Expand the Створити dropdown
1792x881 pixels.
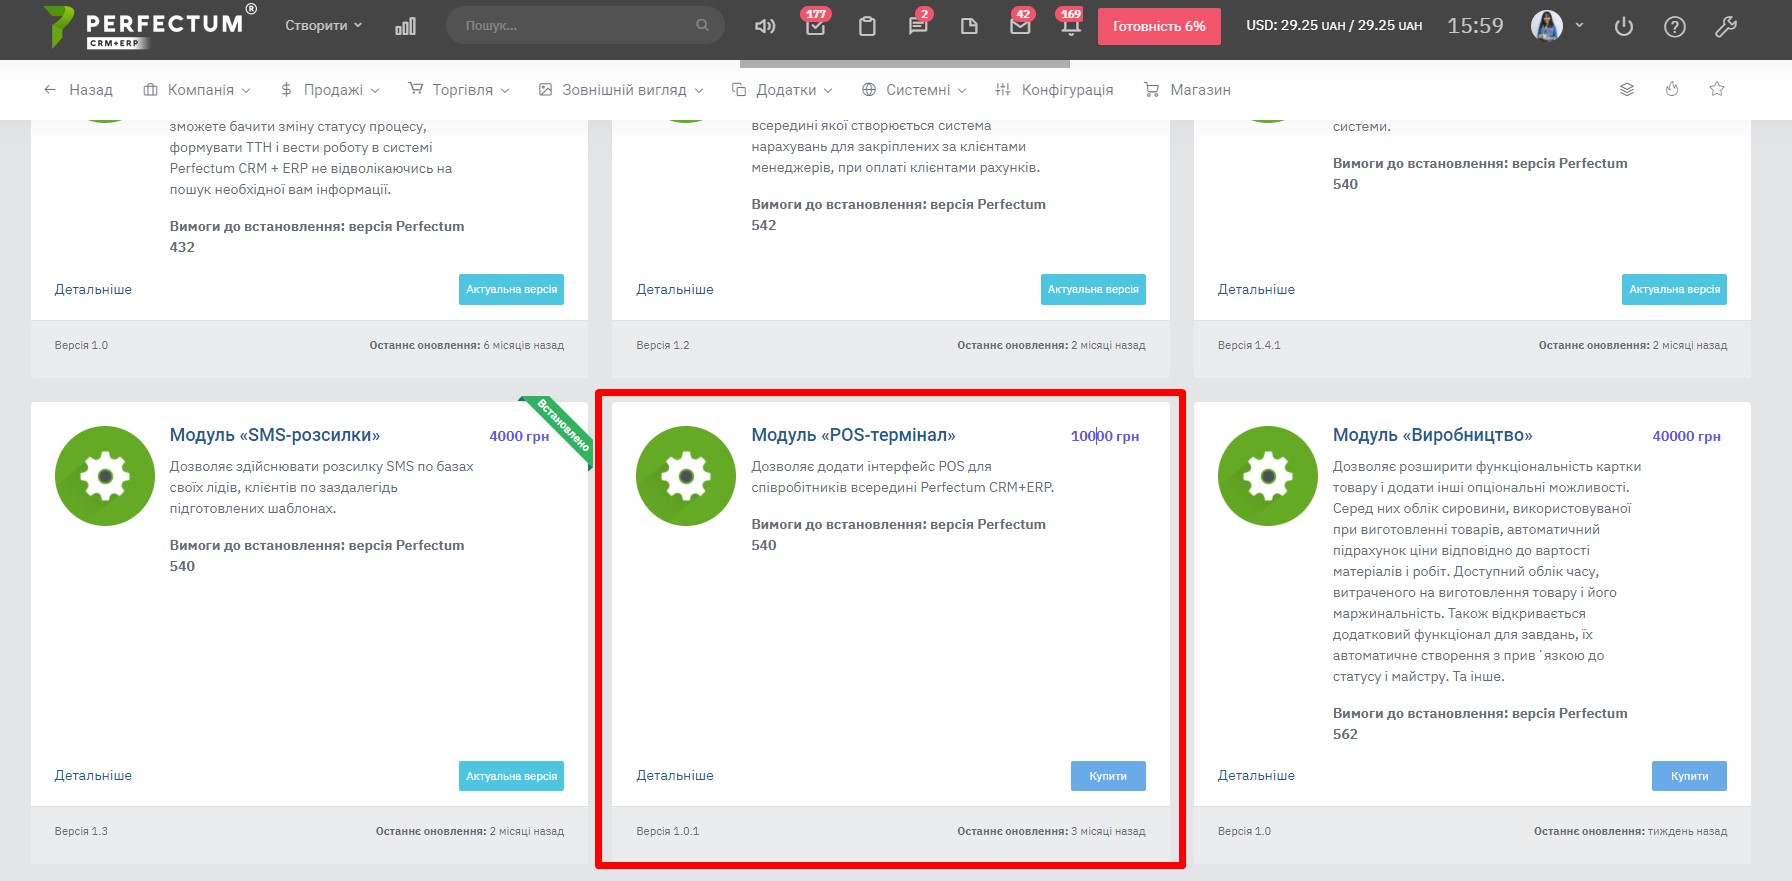(323, 25)
